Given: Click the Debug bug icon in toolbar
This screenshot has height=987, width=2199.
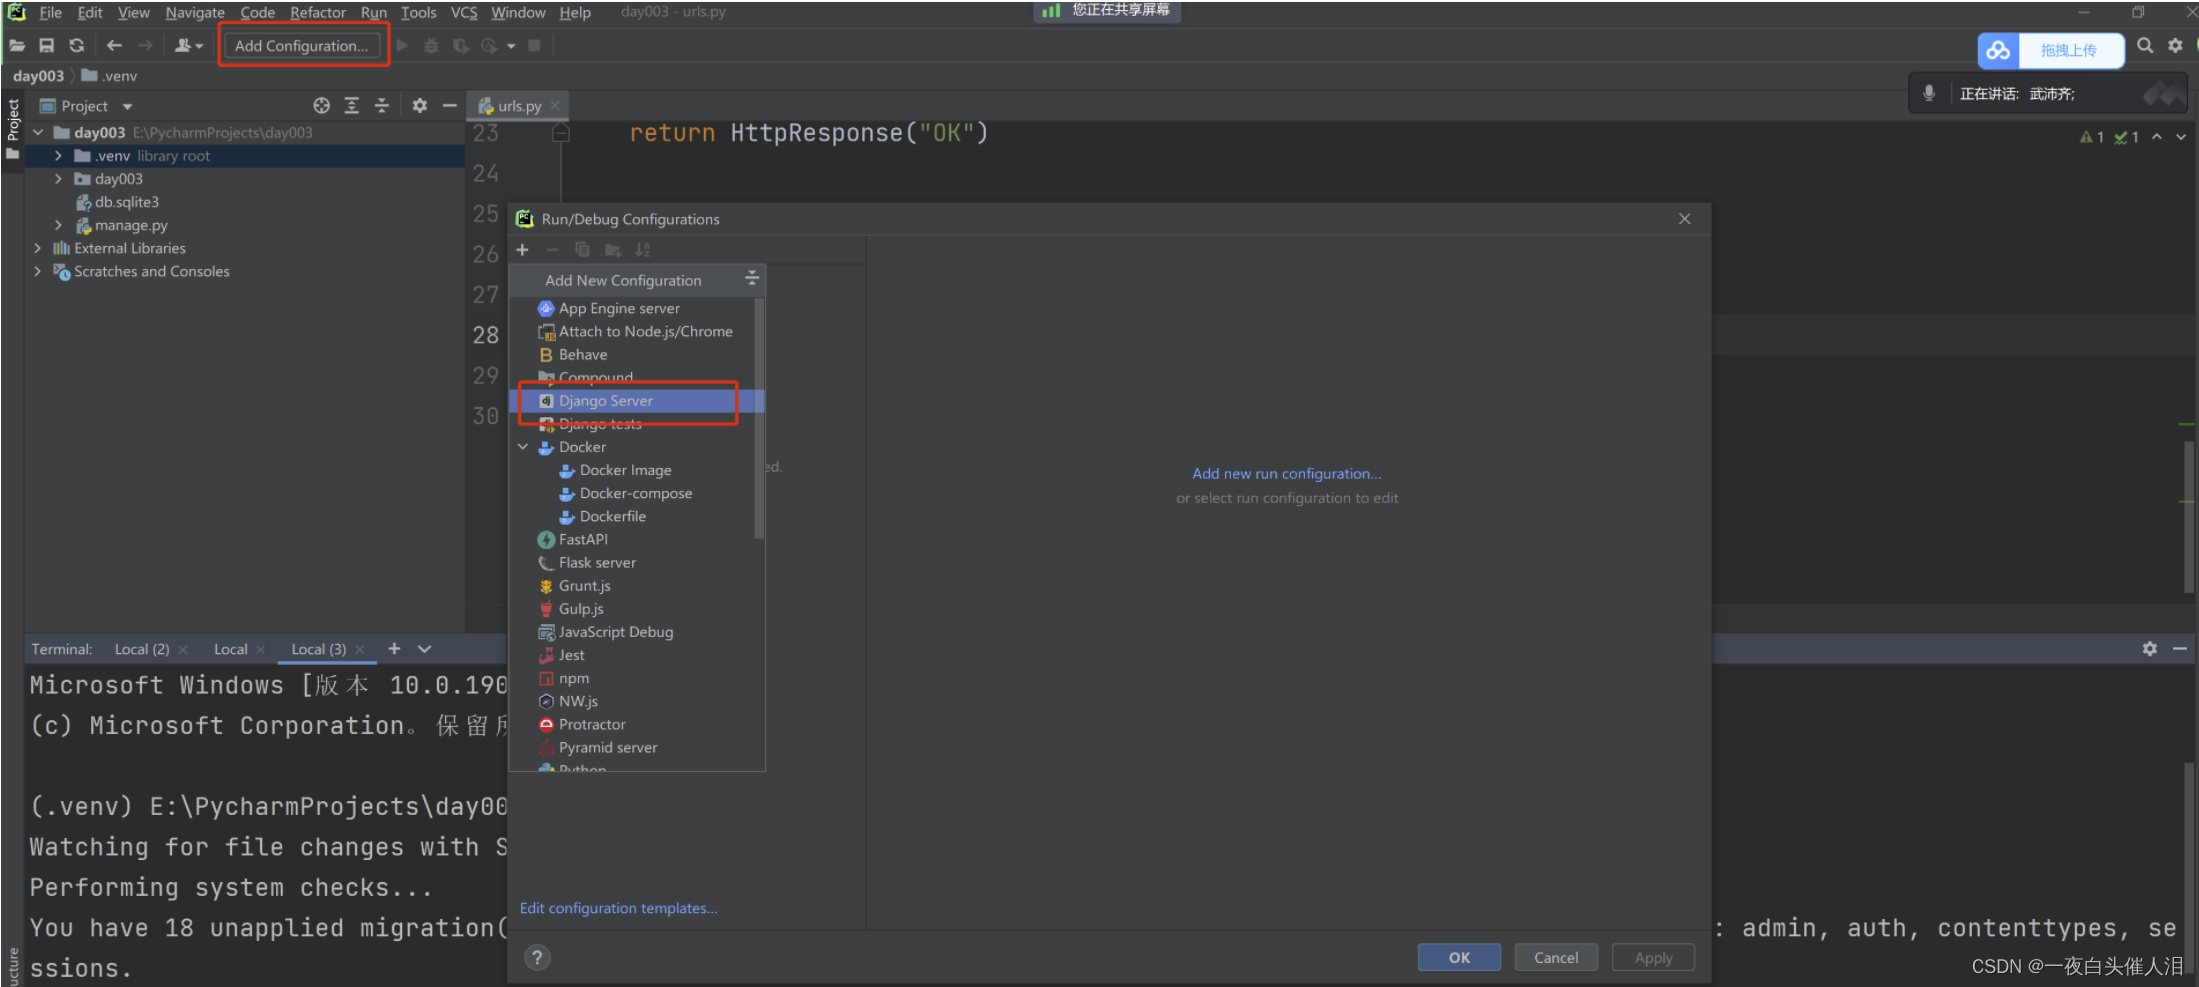Looking at the screenshot, I should 431,46.
